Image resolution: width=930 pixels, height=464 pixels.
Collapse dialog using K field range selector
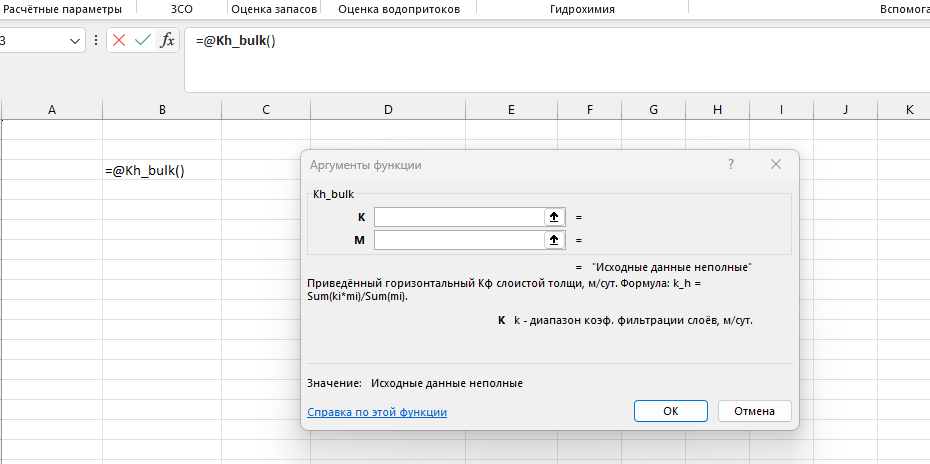[x=554, y=217]
